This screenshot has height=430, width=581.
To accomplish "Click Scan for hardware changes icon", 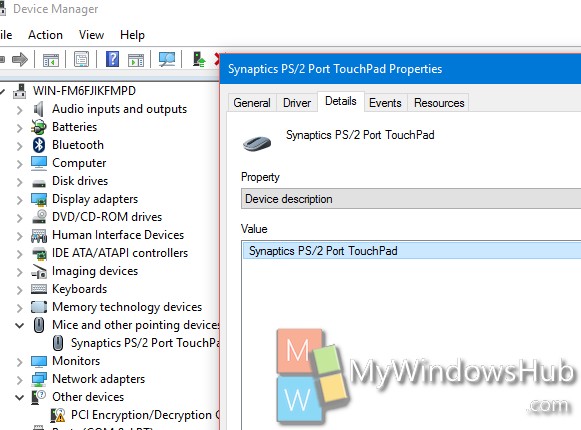I will tap(167, 59).
